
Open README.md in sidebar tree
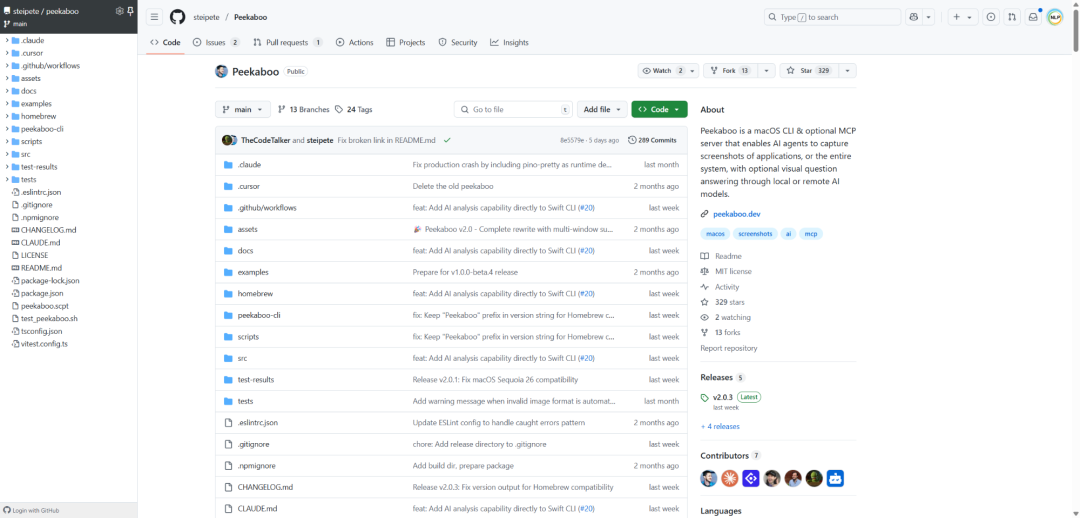(41, 268)
